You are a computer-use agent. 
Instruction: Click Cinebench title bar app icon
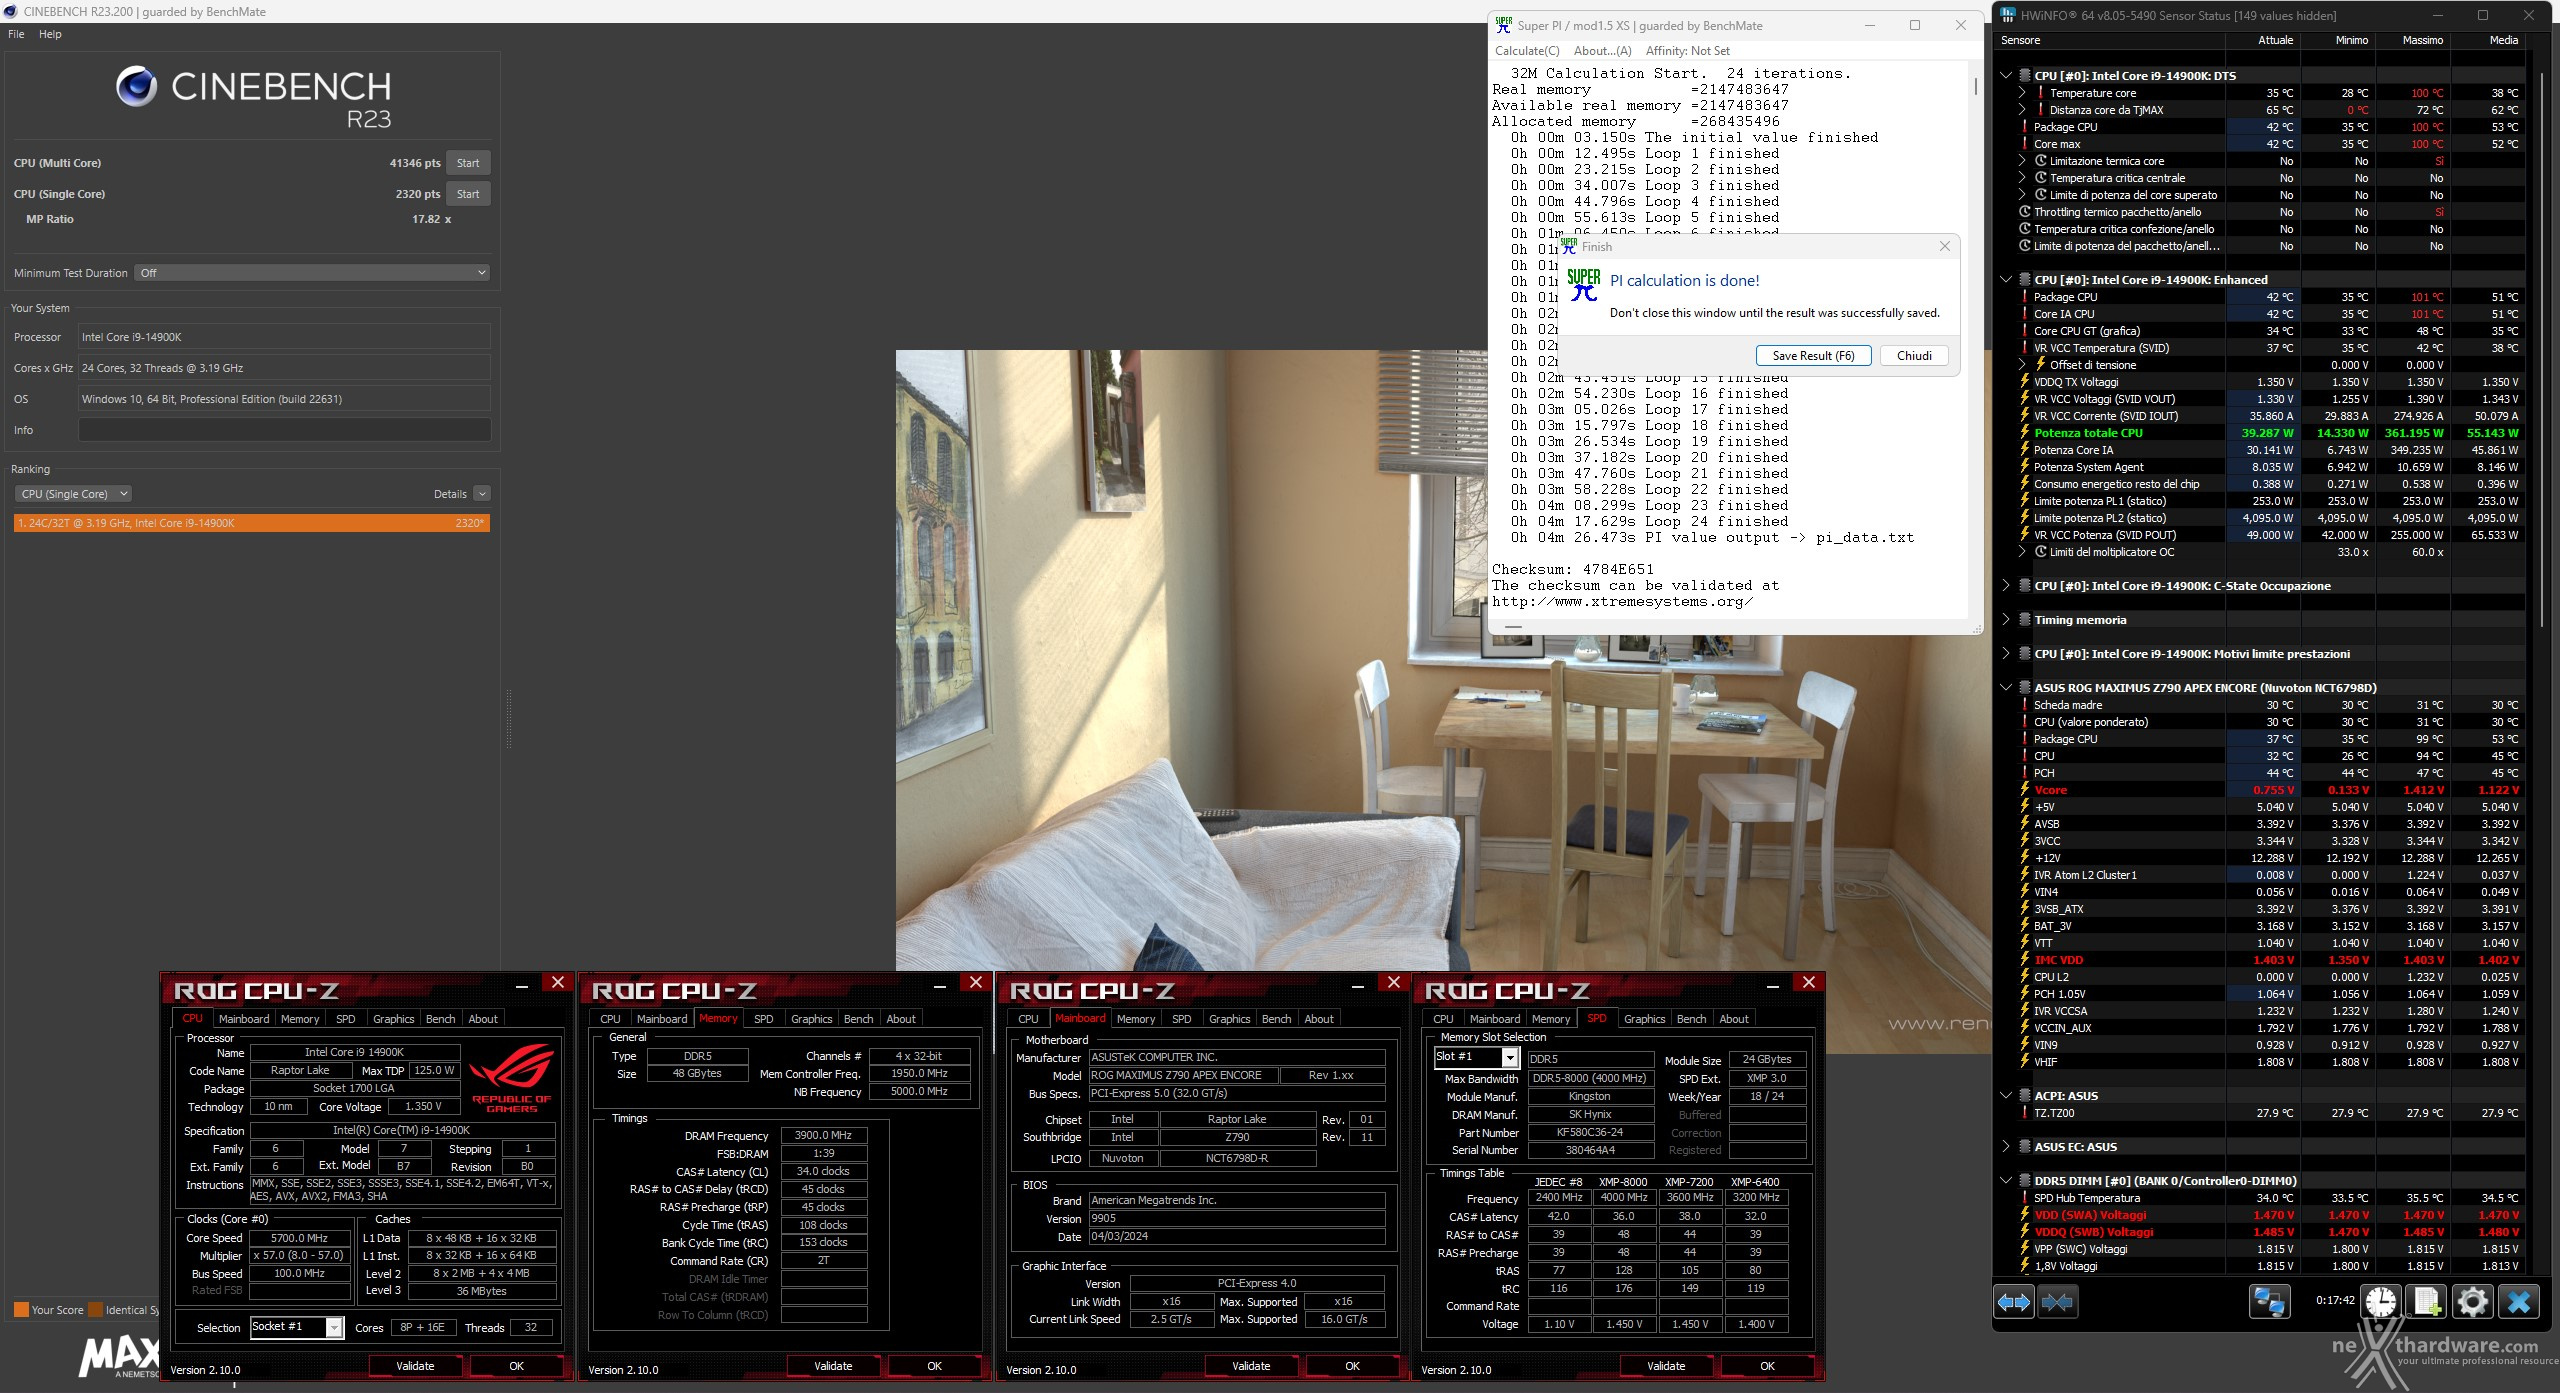coord(11,12)
